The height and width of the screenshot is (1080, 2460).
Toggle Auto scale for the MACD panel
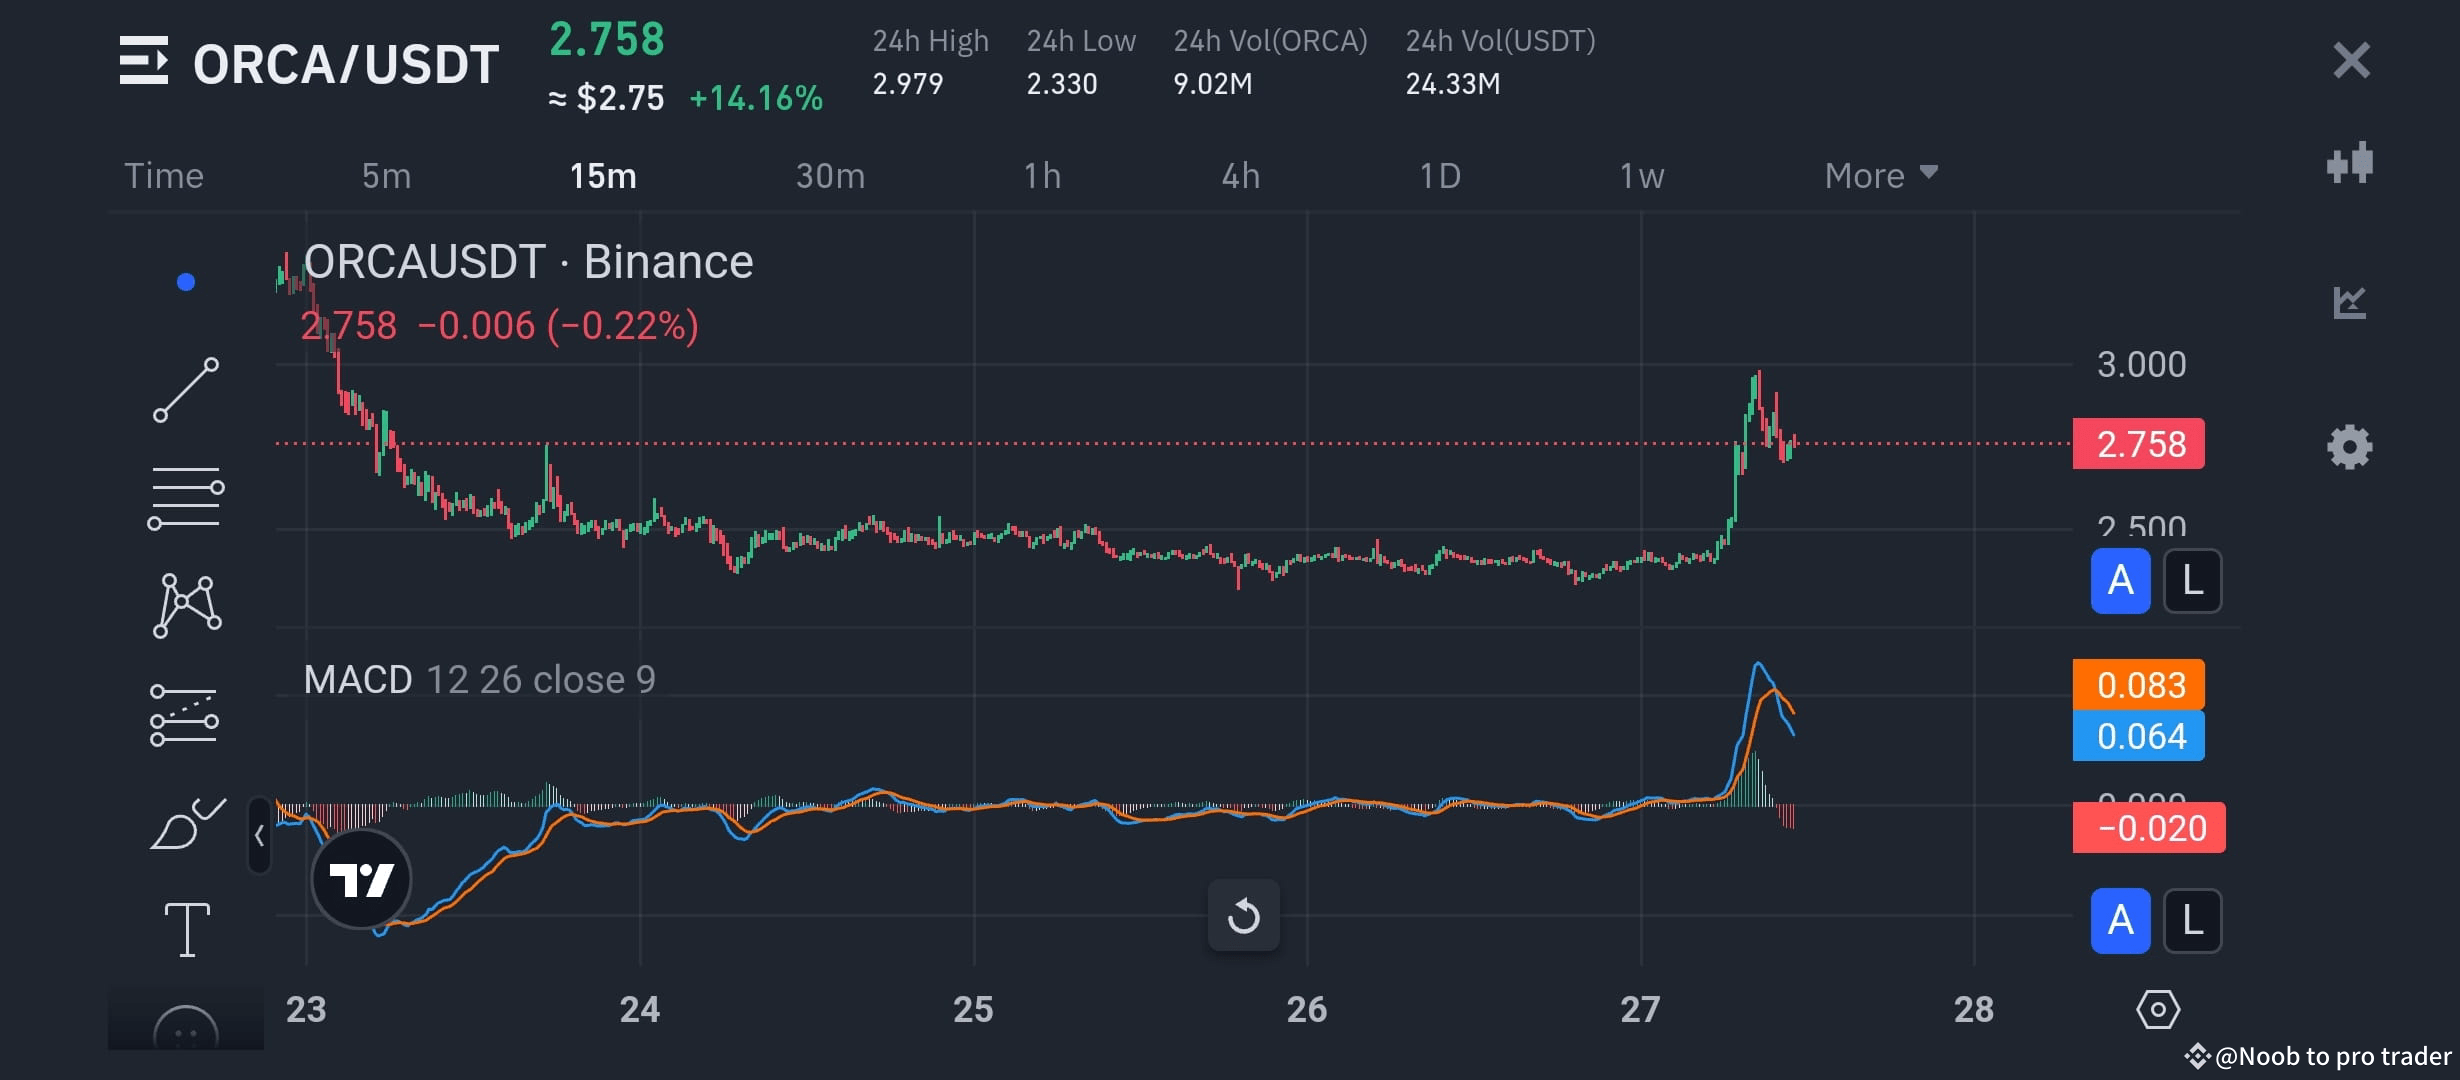pyautogui.click(x=2120, y=920)
